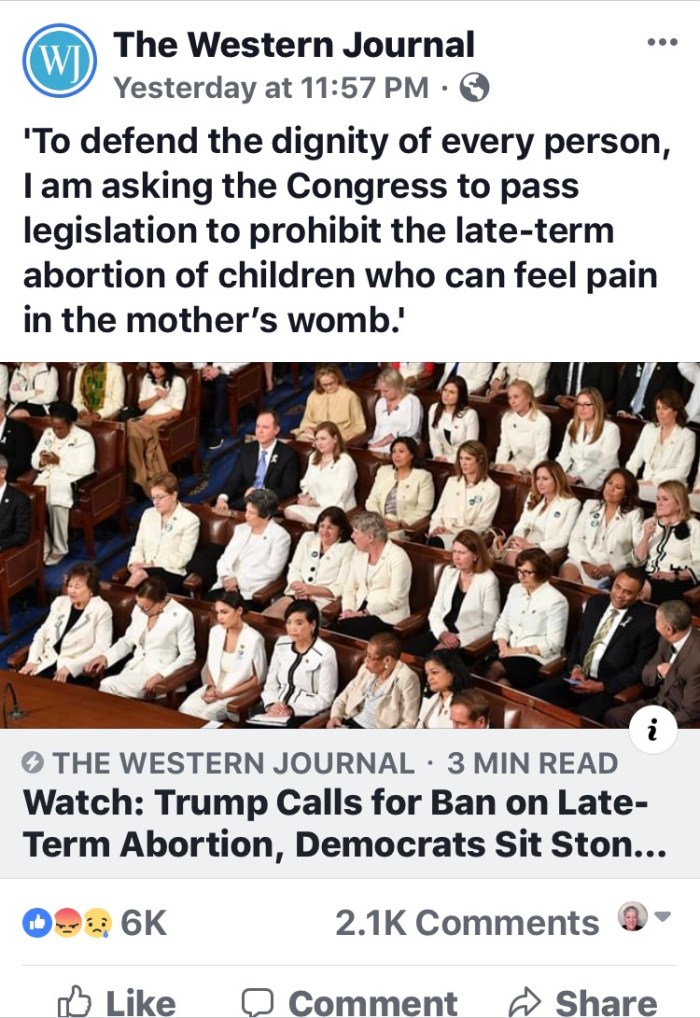Click the crying sad reaction emoji
This screenshot has height=1018, width=700.
(96, 923)
